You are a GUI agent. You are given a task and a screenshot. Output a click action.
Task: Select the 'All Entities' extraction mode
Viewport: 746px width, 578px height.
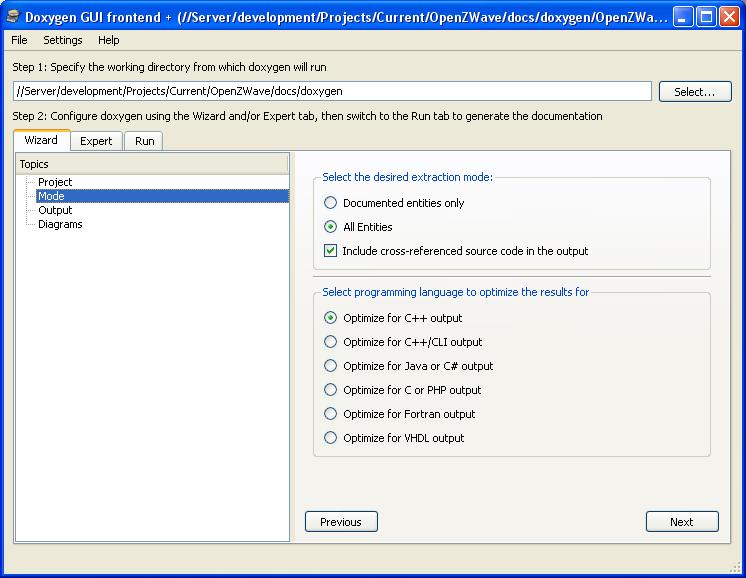coord(331,227)
